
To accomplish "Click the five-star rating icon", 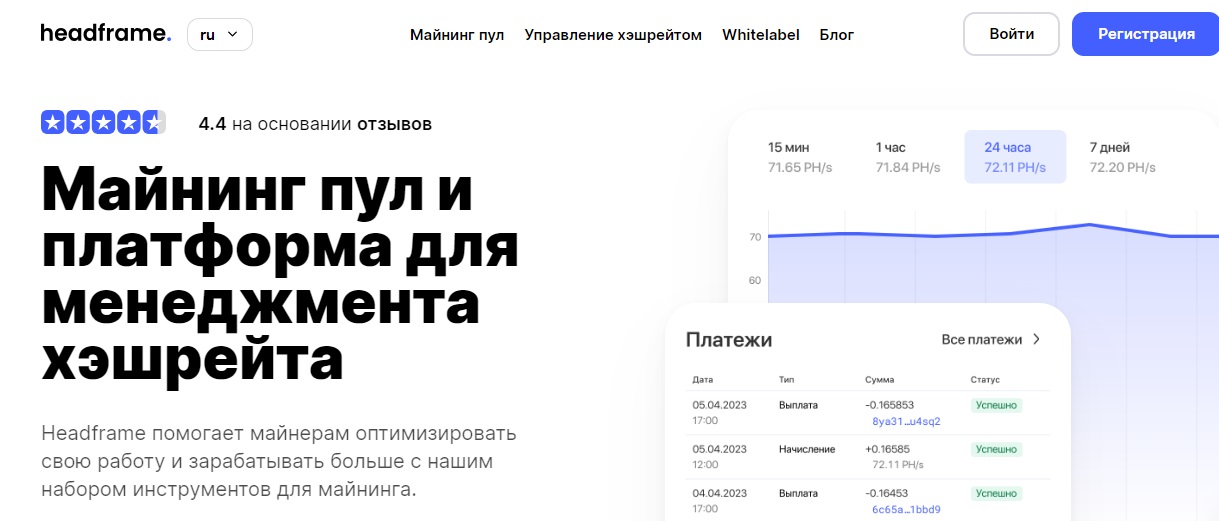I will click(x=103, y=123).
